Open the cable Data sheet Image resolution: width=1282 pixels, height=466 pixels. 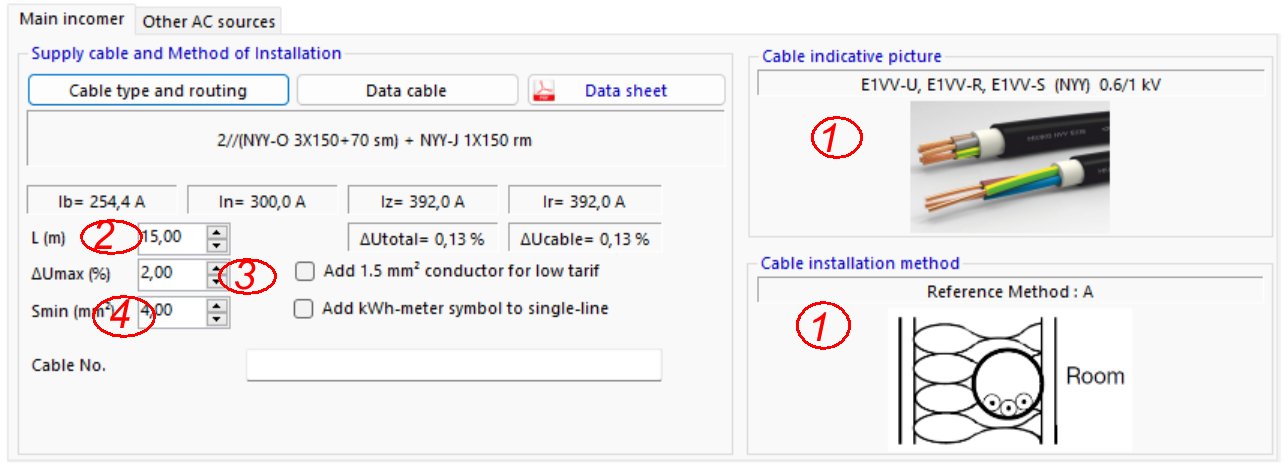coord(626,90)
